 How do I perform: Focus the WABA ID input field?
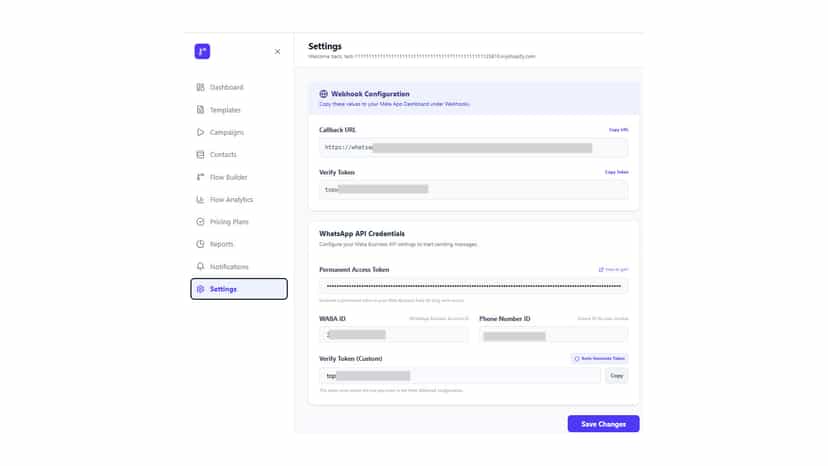tap(393, 334)
